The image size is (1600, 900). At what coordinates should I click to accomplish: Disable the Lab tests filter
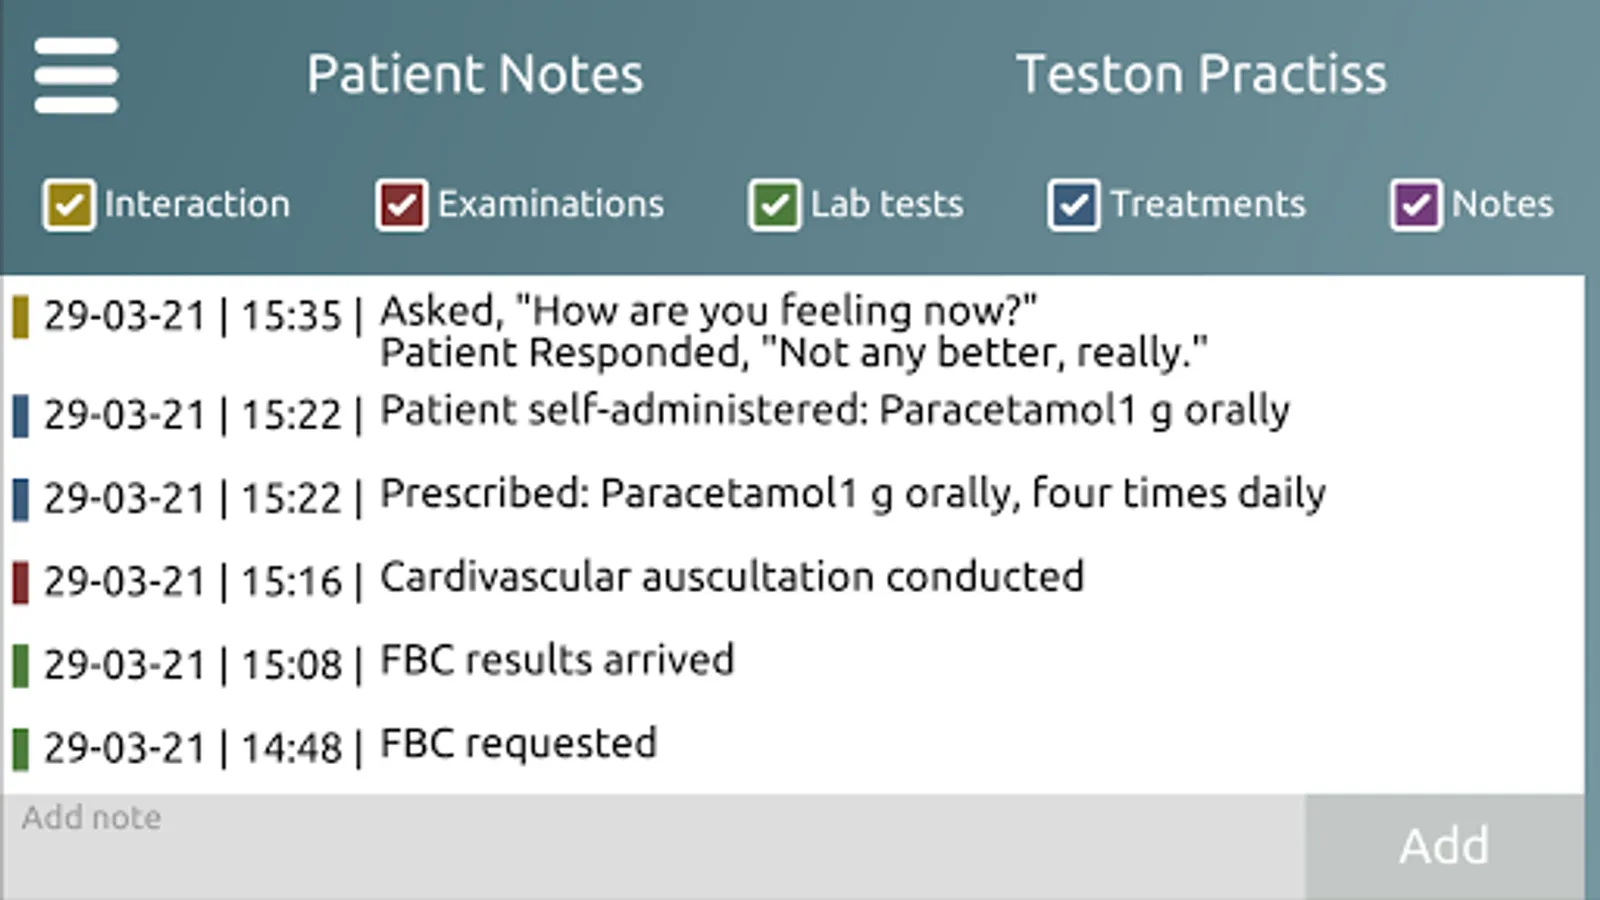[x=775, y=205]
